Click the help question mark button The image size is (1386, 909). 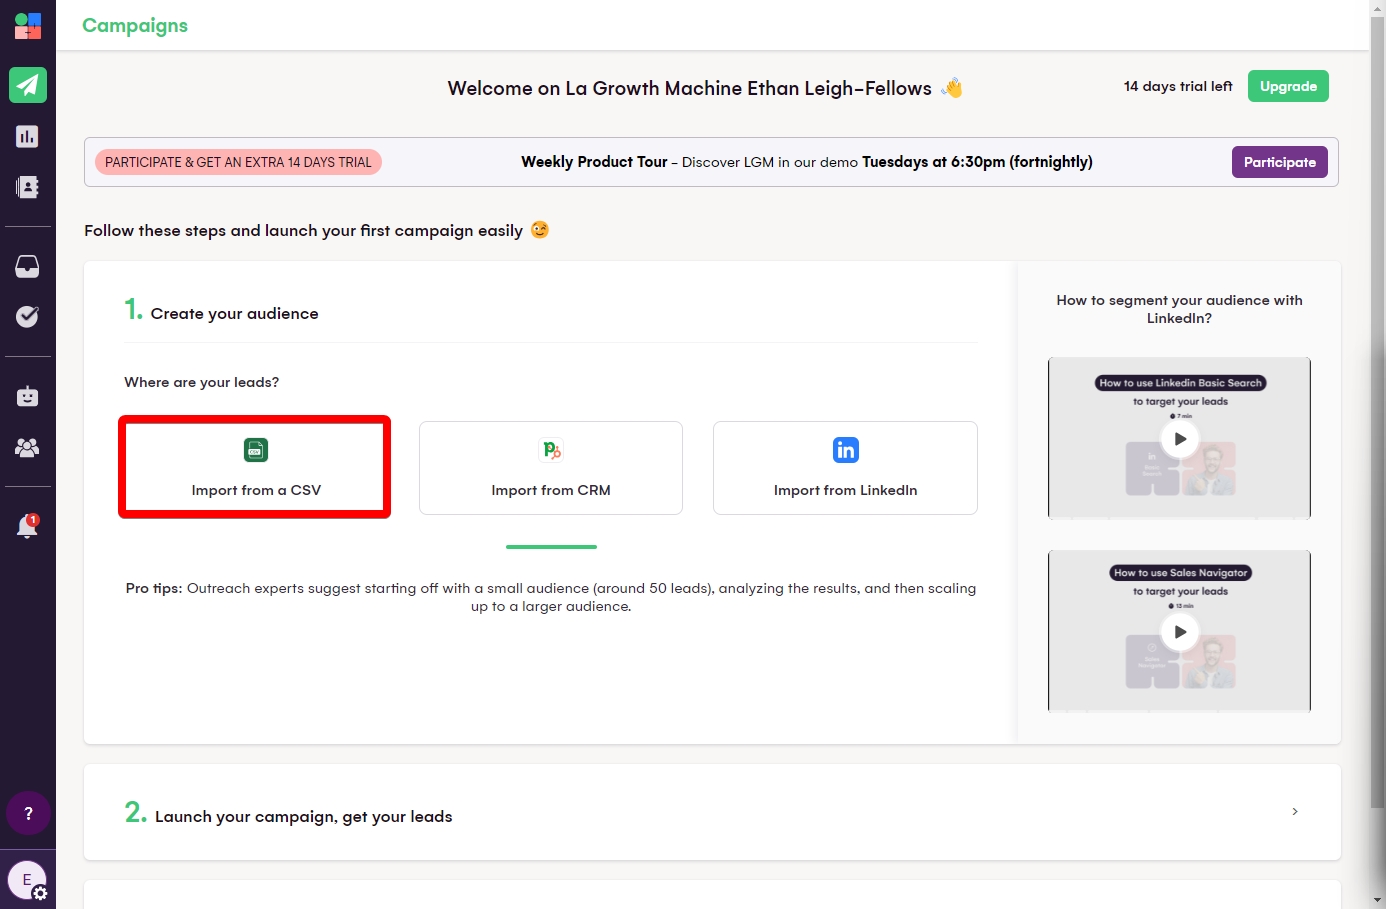tap(28, 813)
